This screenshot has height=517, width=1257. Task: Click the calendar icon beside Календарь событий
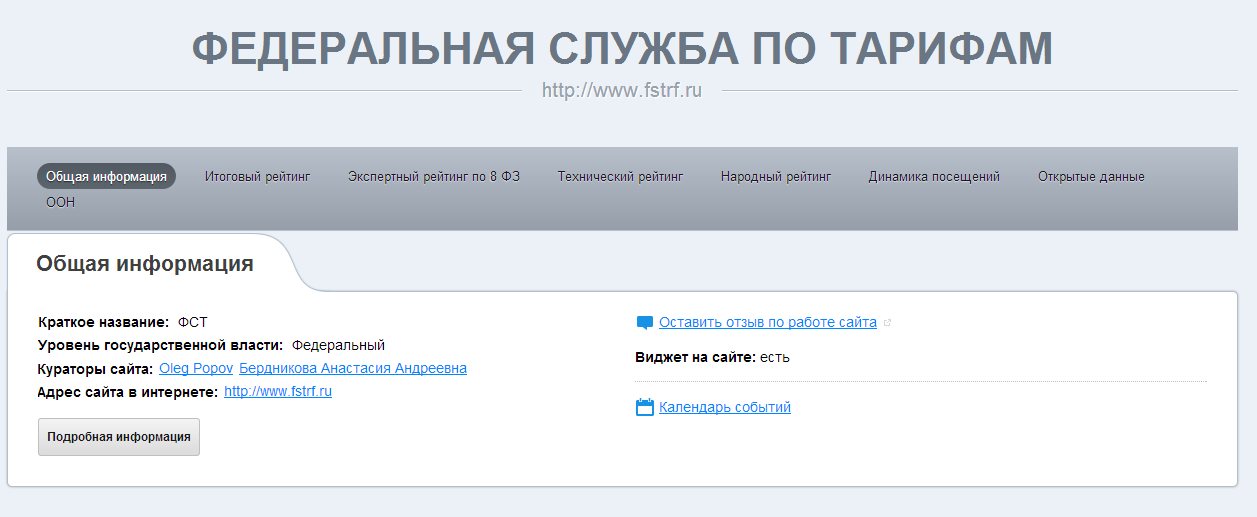pos(644,407)
